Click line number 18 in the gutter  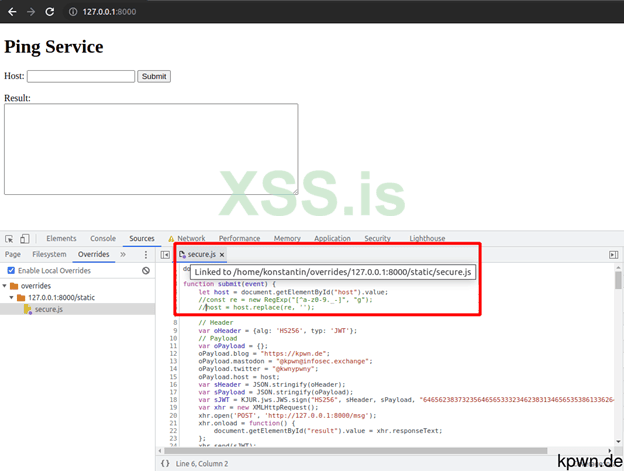173,399
